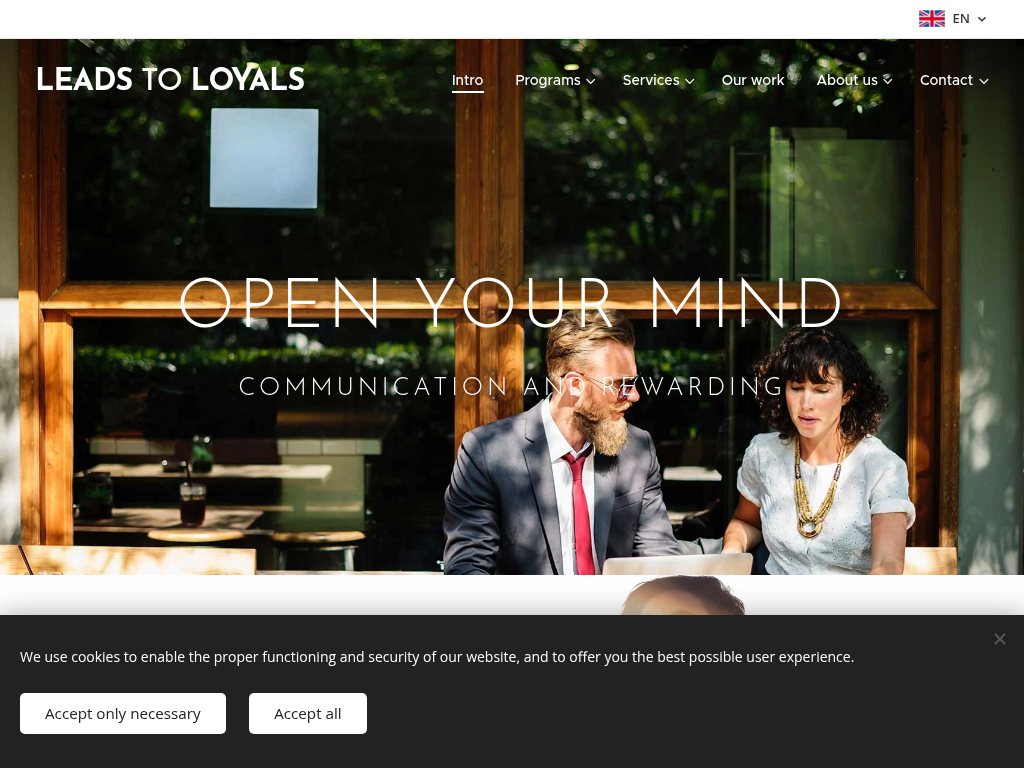Expand the About us chevron arrow
This screenshot has height=768, width=1024.
tap(888, 81)
